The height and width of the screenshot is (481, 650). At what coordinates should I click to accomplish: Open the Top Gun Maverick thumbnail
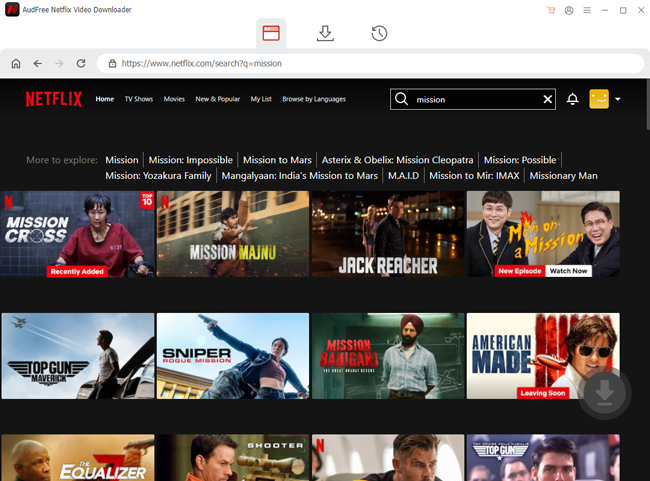[78, 356]
